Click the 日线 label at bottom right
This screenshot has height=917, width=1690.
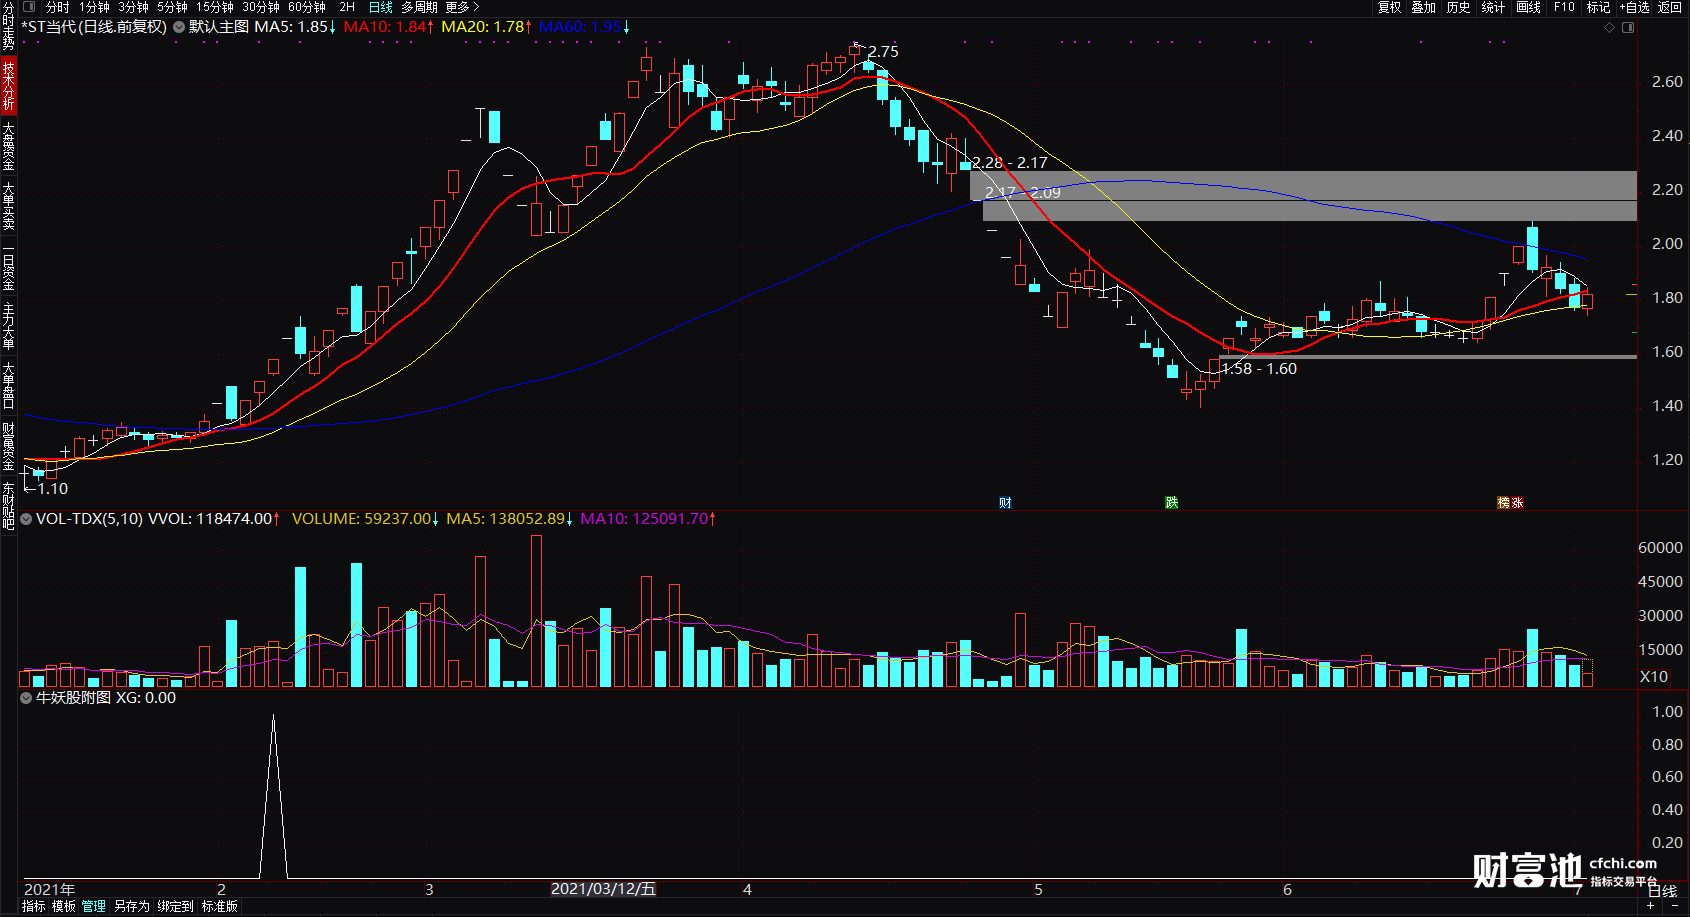pyautogui.click(x=1662, y=890)
